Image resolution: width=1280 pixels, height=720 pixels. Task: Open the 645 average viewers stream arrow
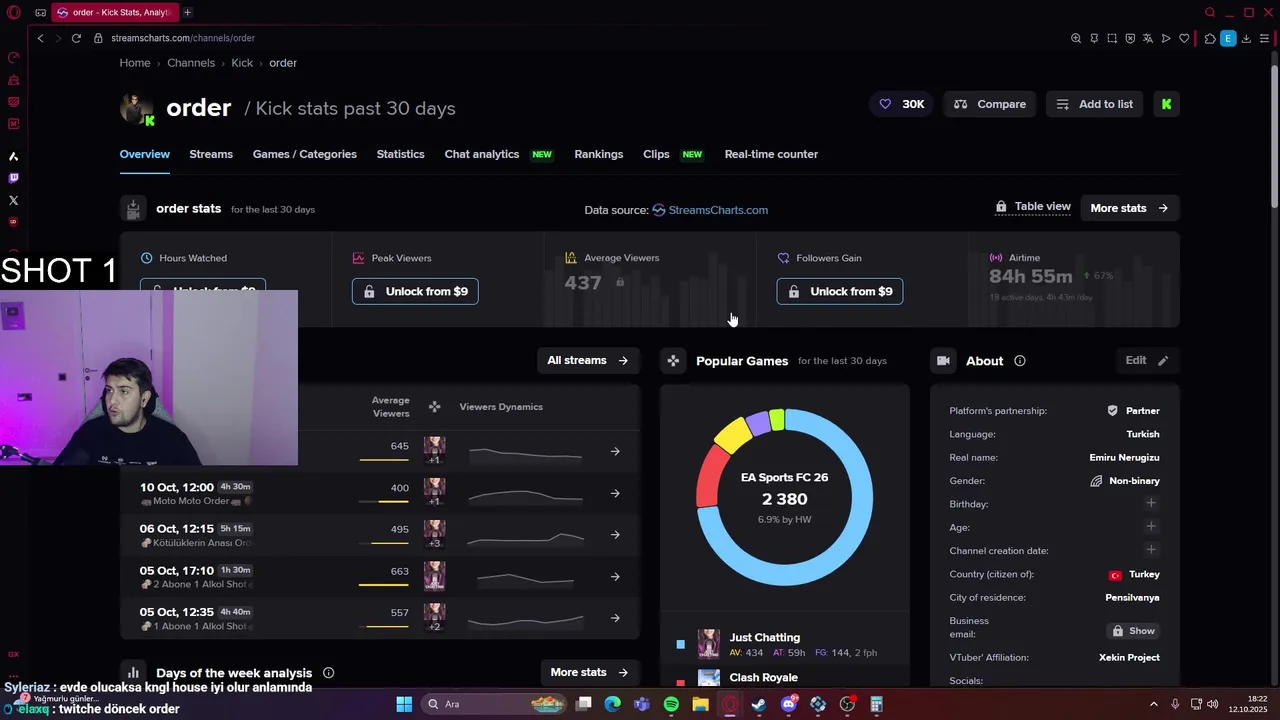[x=615, y=452]
